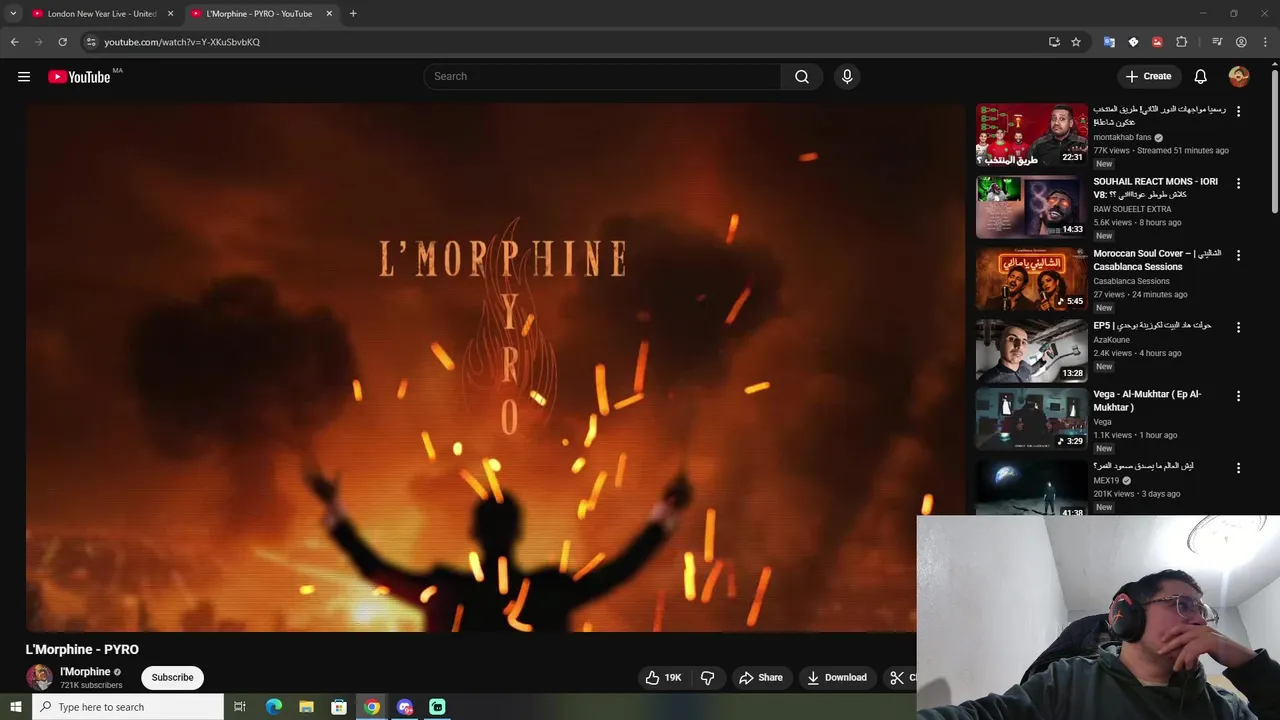Image resolution: width=1280 pixels, height=720 pixels.
Task: Click the search magnifier button
Action: point(802,77)
